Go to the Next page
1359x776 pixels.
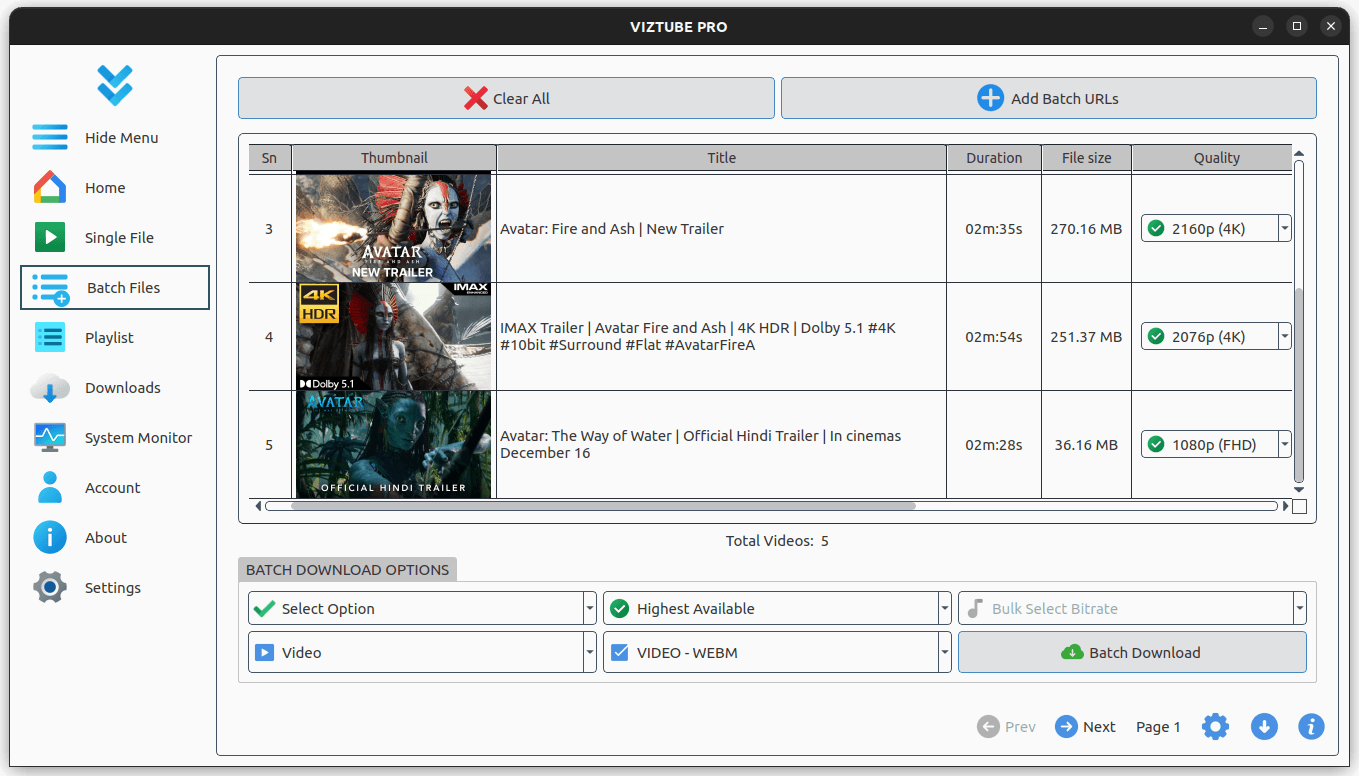tap(1085, 727)
